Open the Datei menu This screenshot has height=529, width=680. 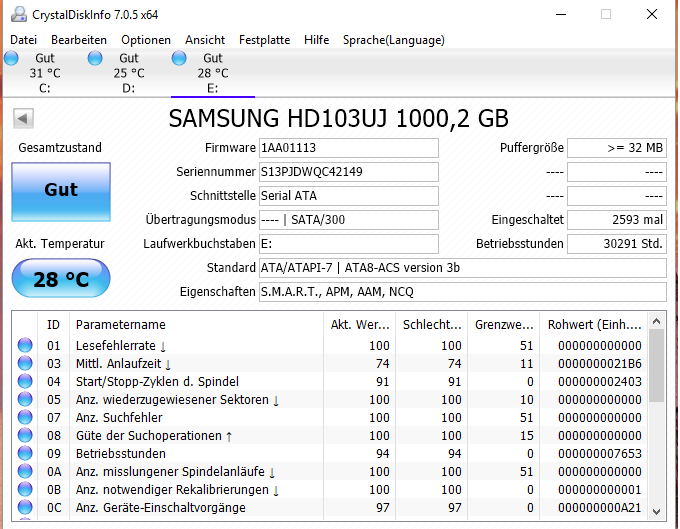coord(23,40)
